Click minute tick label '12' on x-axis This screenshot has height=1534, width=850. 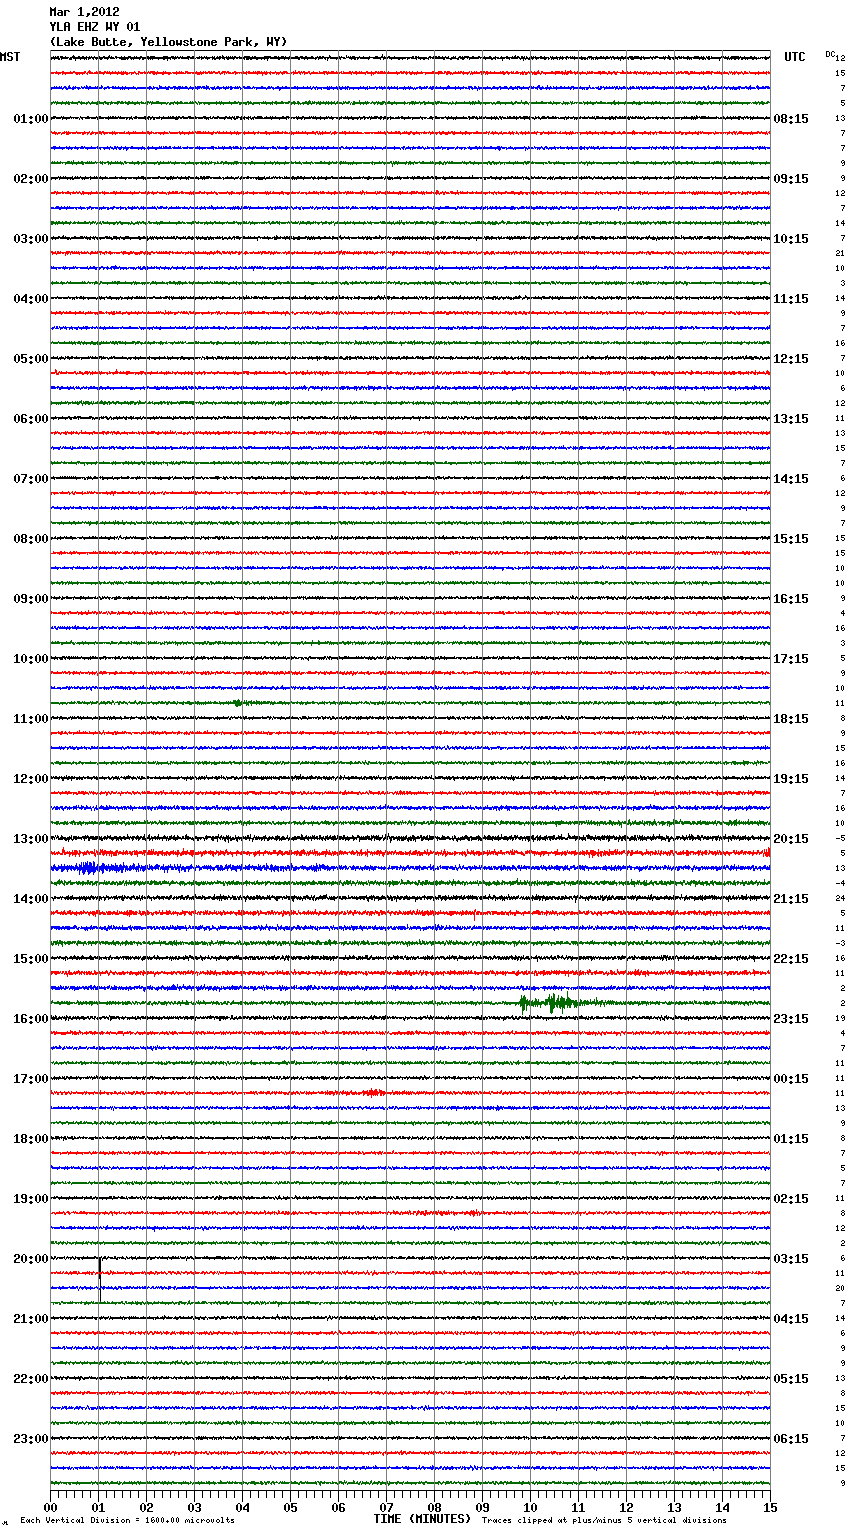tap(626, 1507)
